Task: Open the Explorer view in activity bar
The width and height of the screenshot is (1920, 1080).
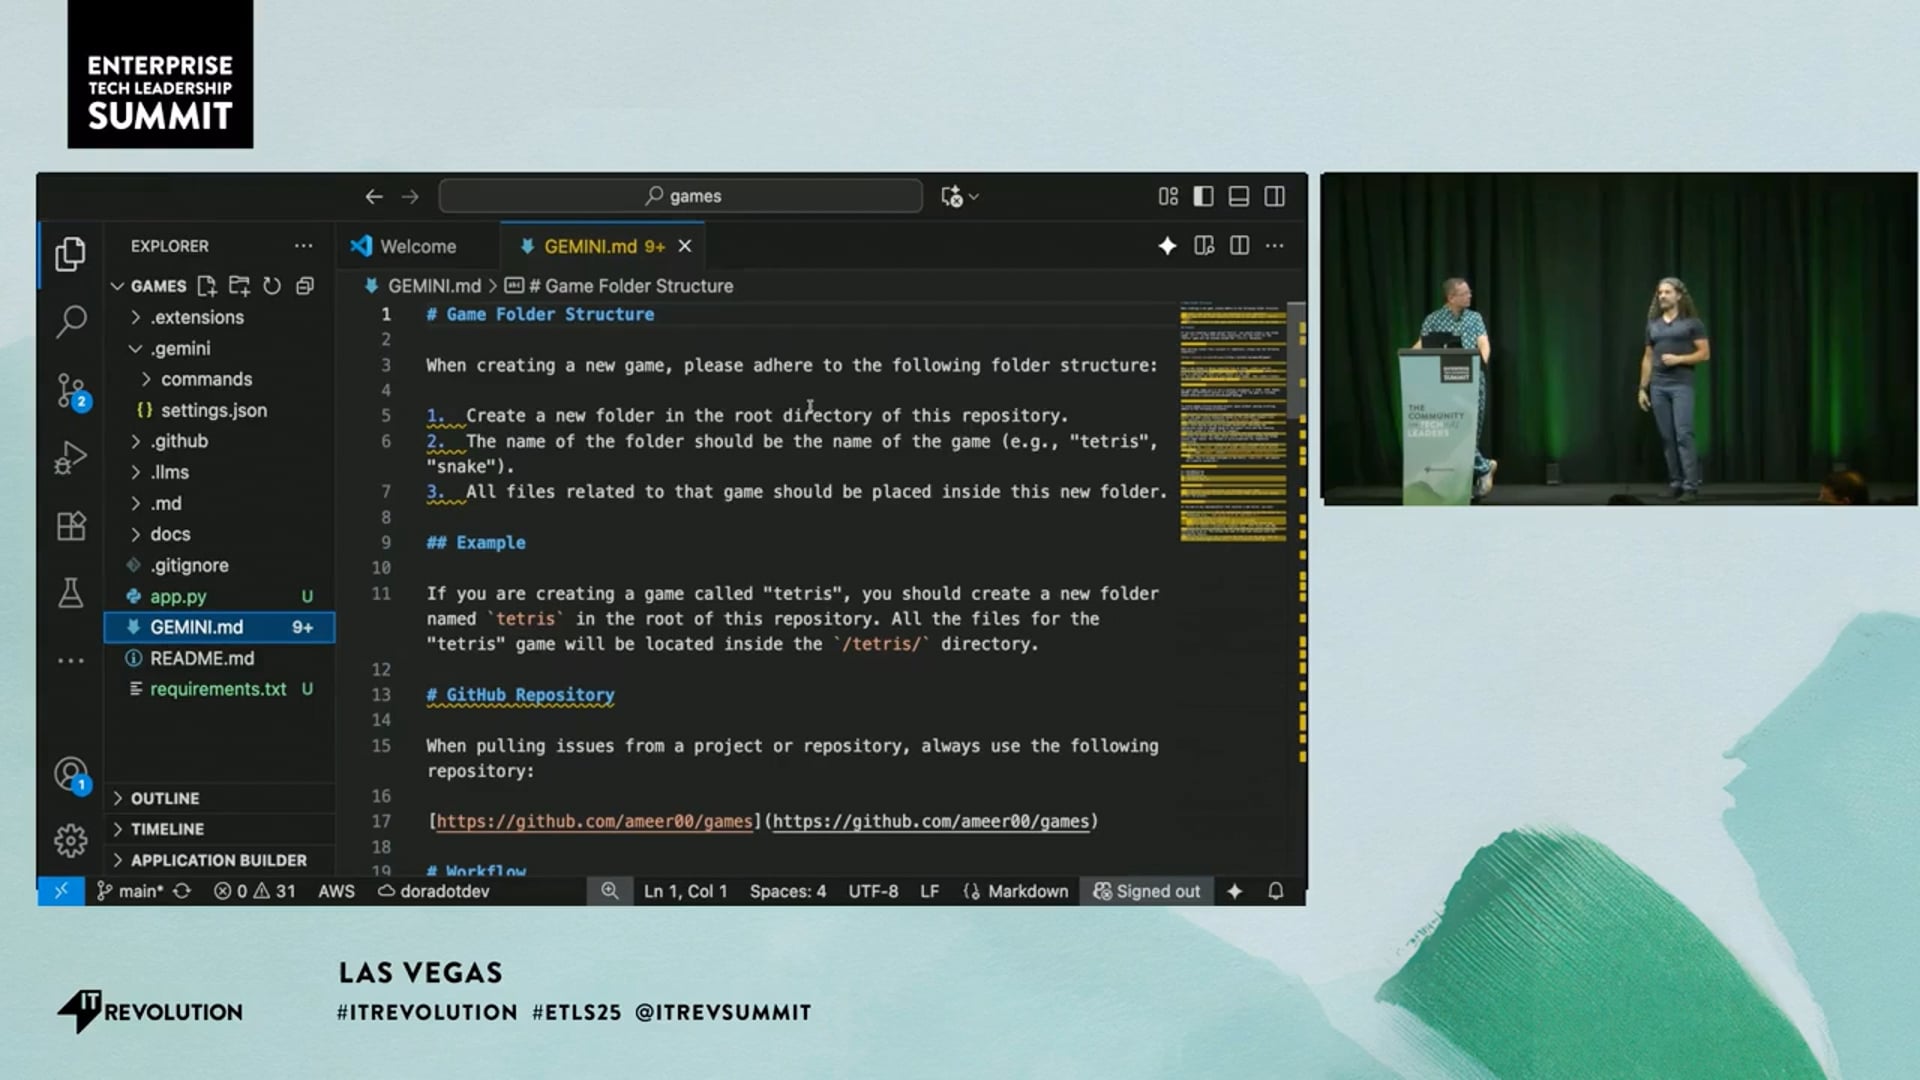Action: pyautogui.click(x=70, y=254)
